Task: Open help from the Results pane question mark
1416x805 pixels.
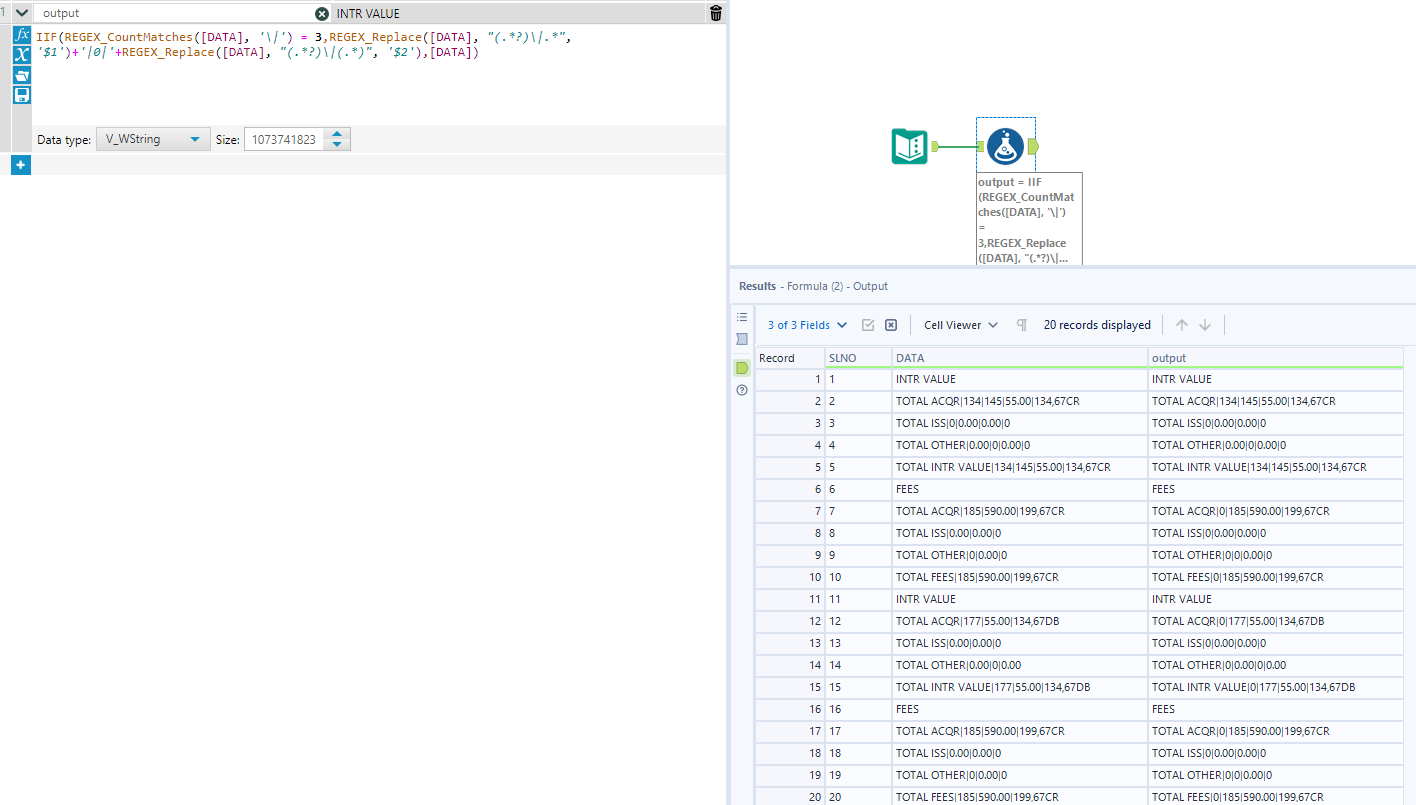Action: (741, 390)
